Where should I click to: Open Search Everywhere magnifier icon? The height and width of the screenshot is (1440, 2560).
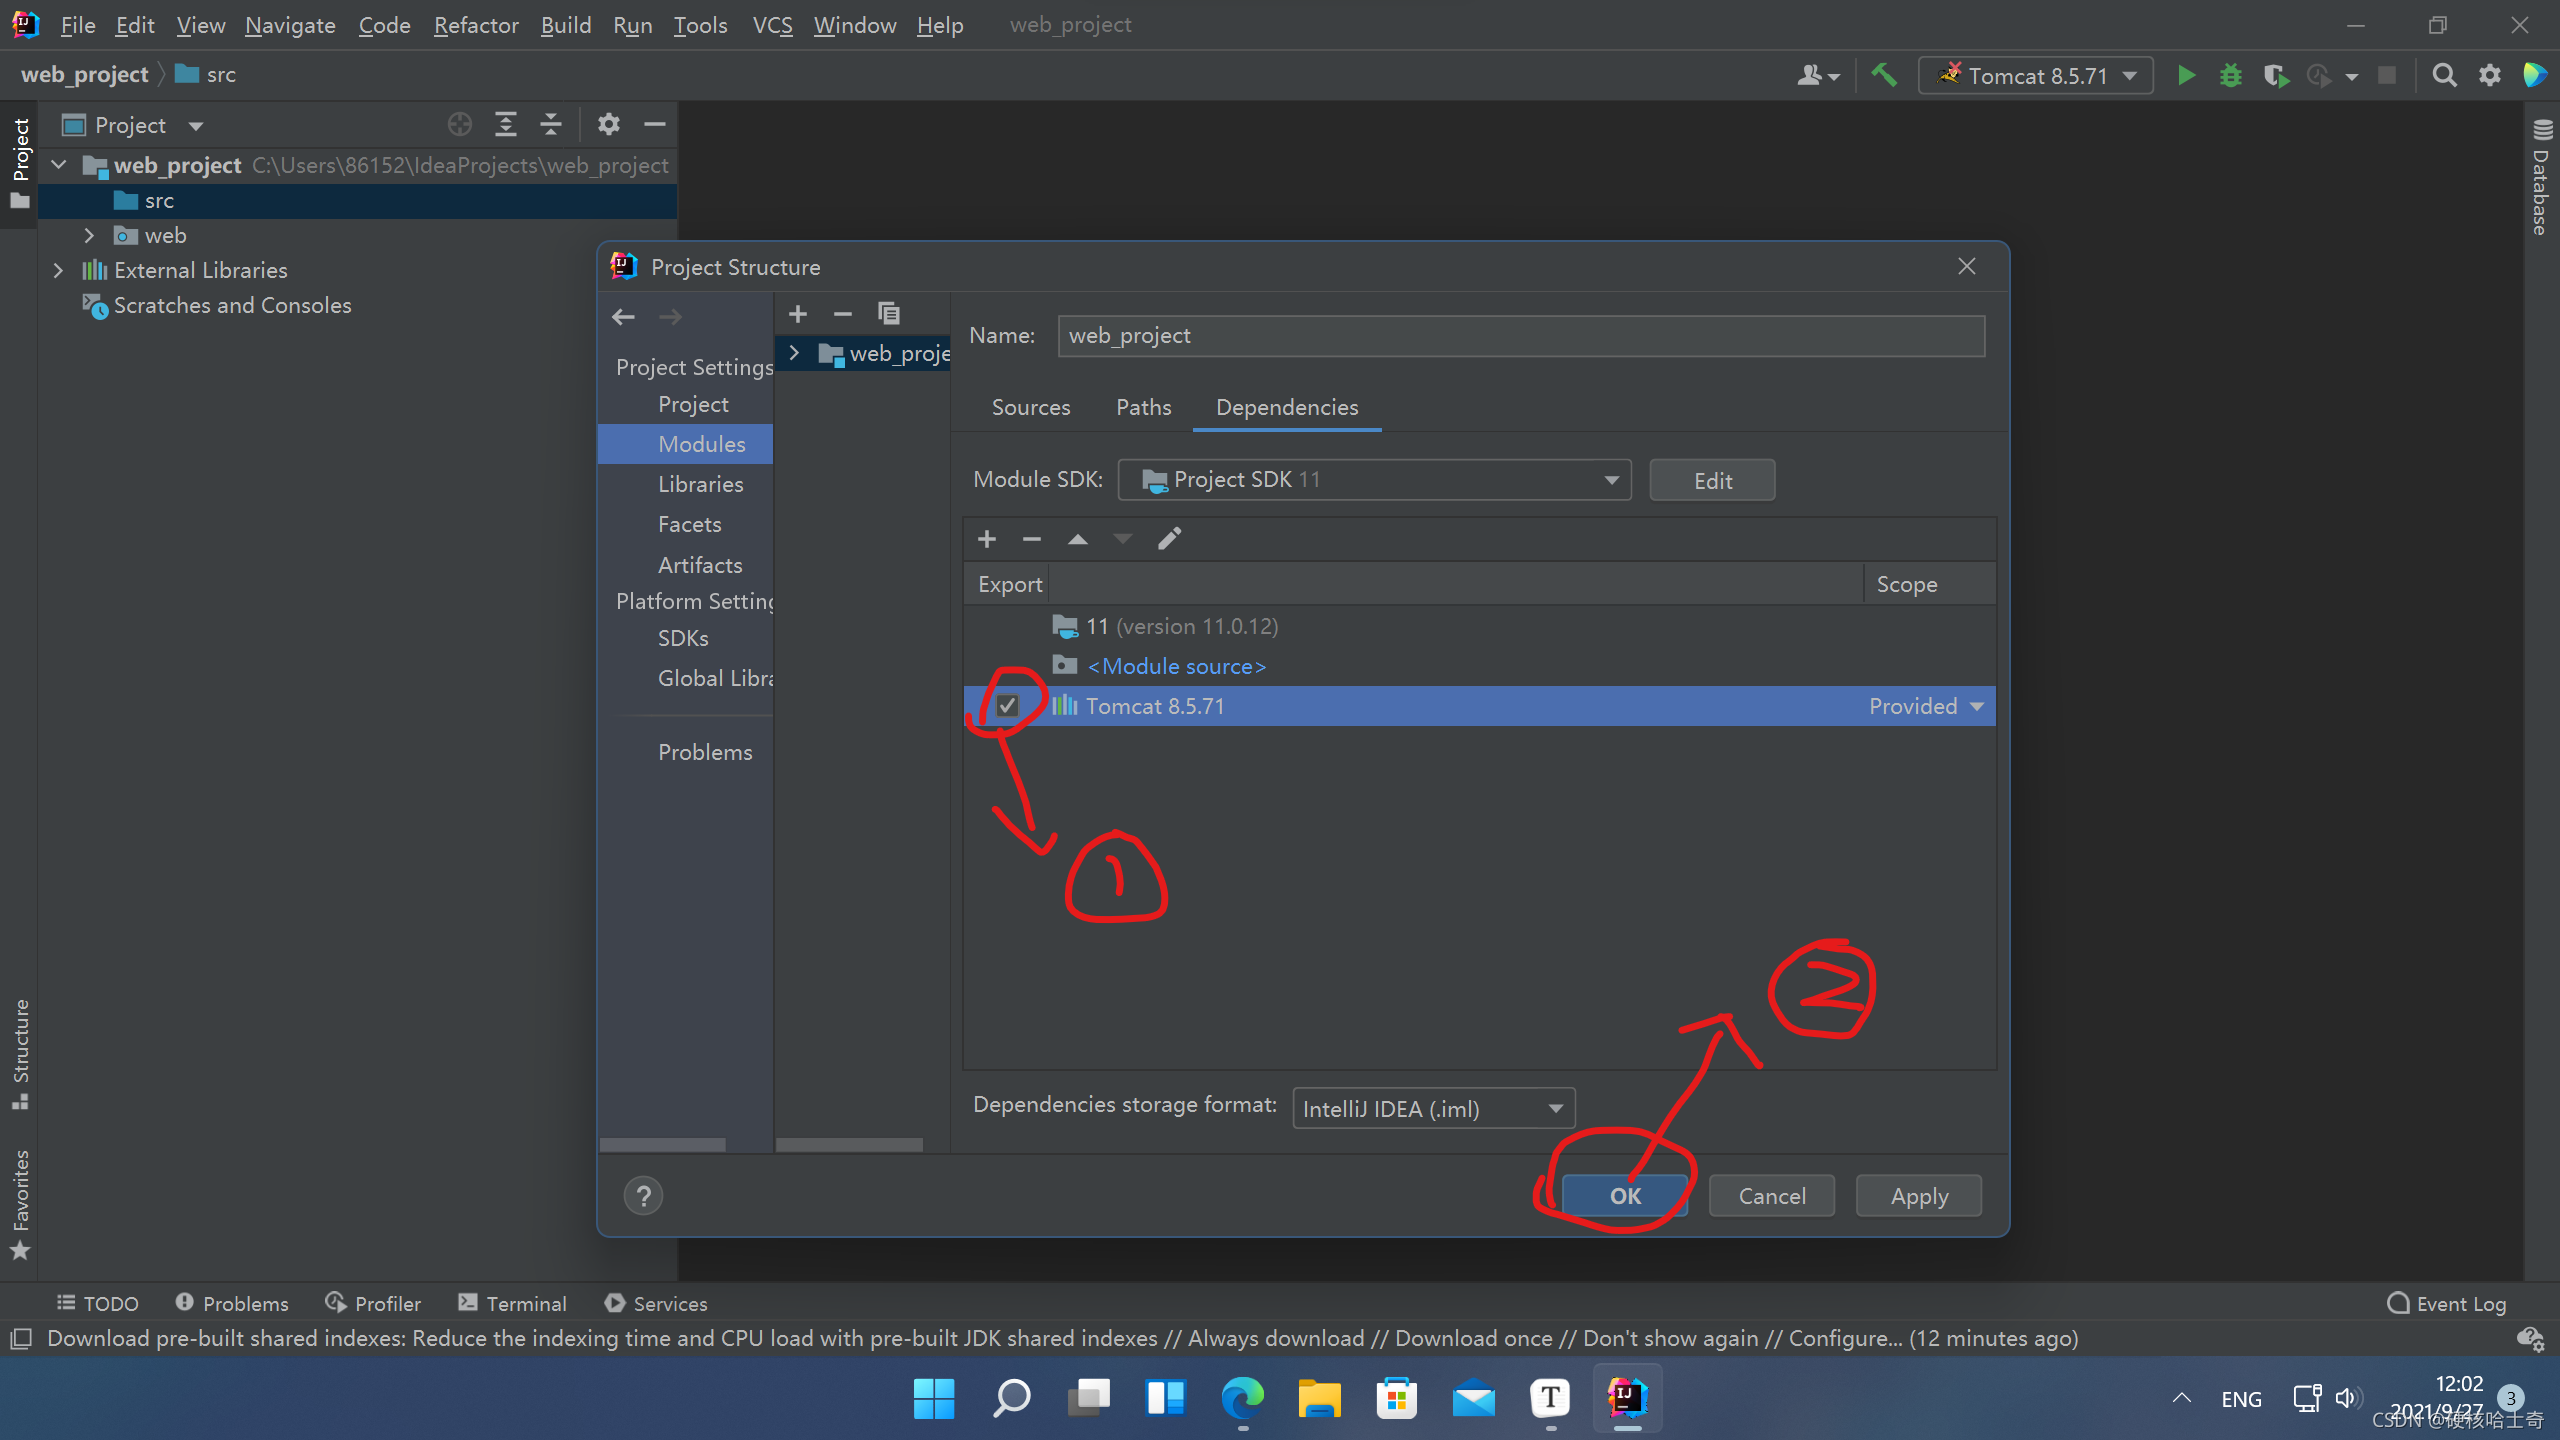point(2444,76)
